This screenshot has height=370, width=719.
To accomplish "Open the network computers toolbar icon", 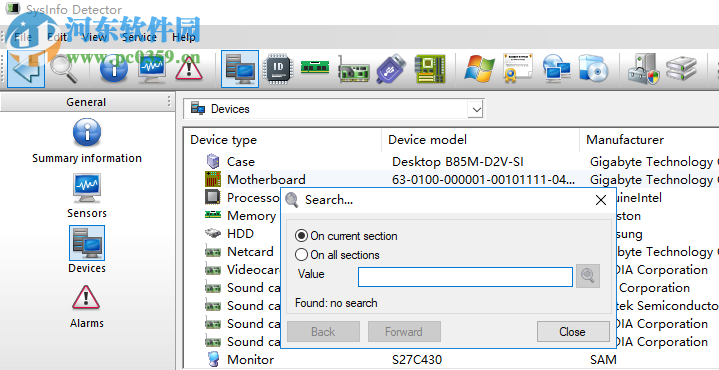I will (556, 69).
